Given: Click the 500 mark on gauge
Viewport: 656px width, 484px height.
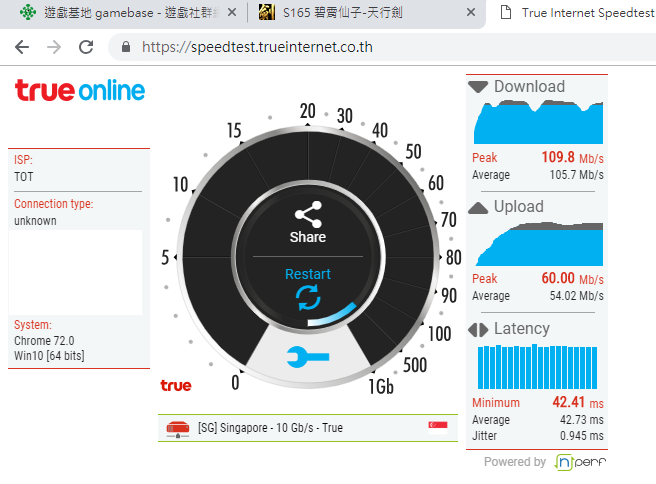Looking at the screenshot, I should (415, 365).
